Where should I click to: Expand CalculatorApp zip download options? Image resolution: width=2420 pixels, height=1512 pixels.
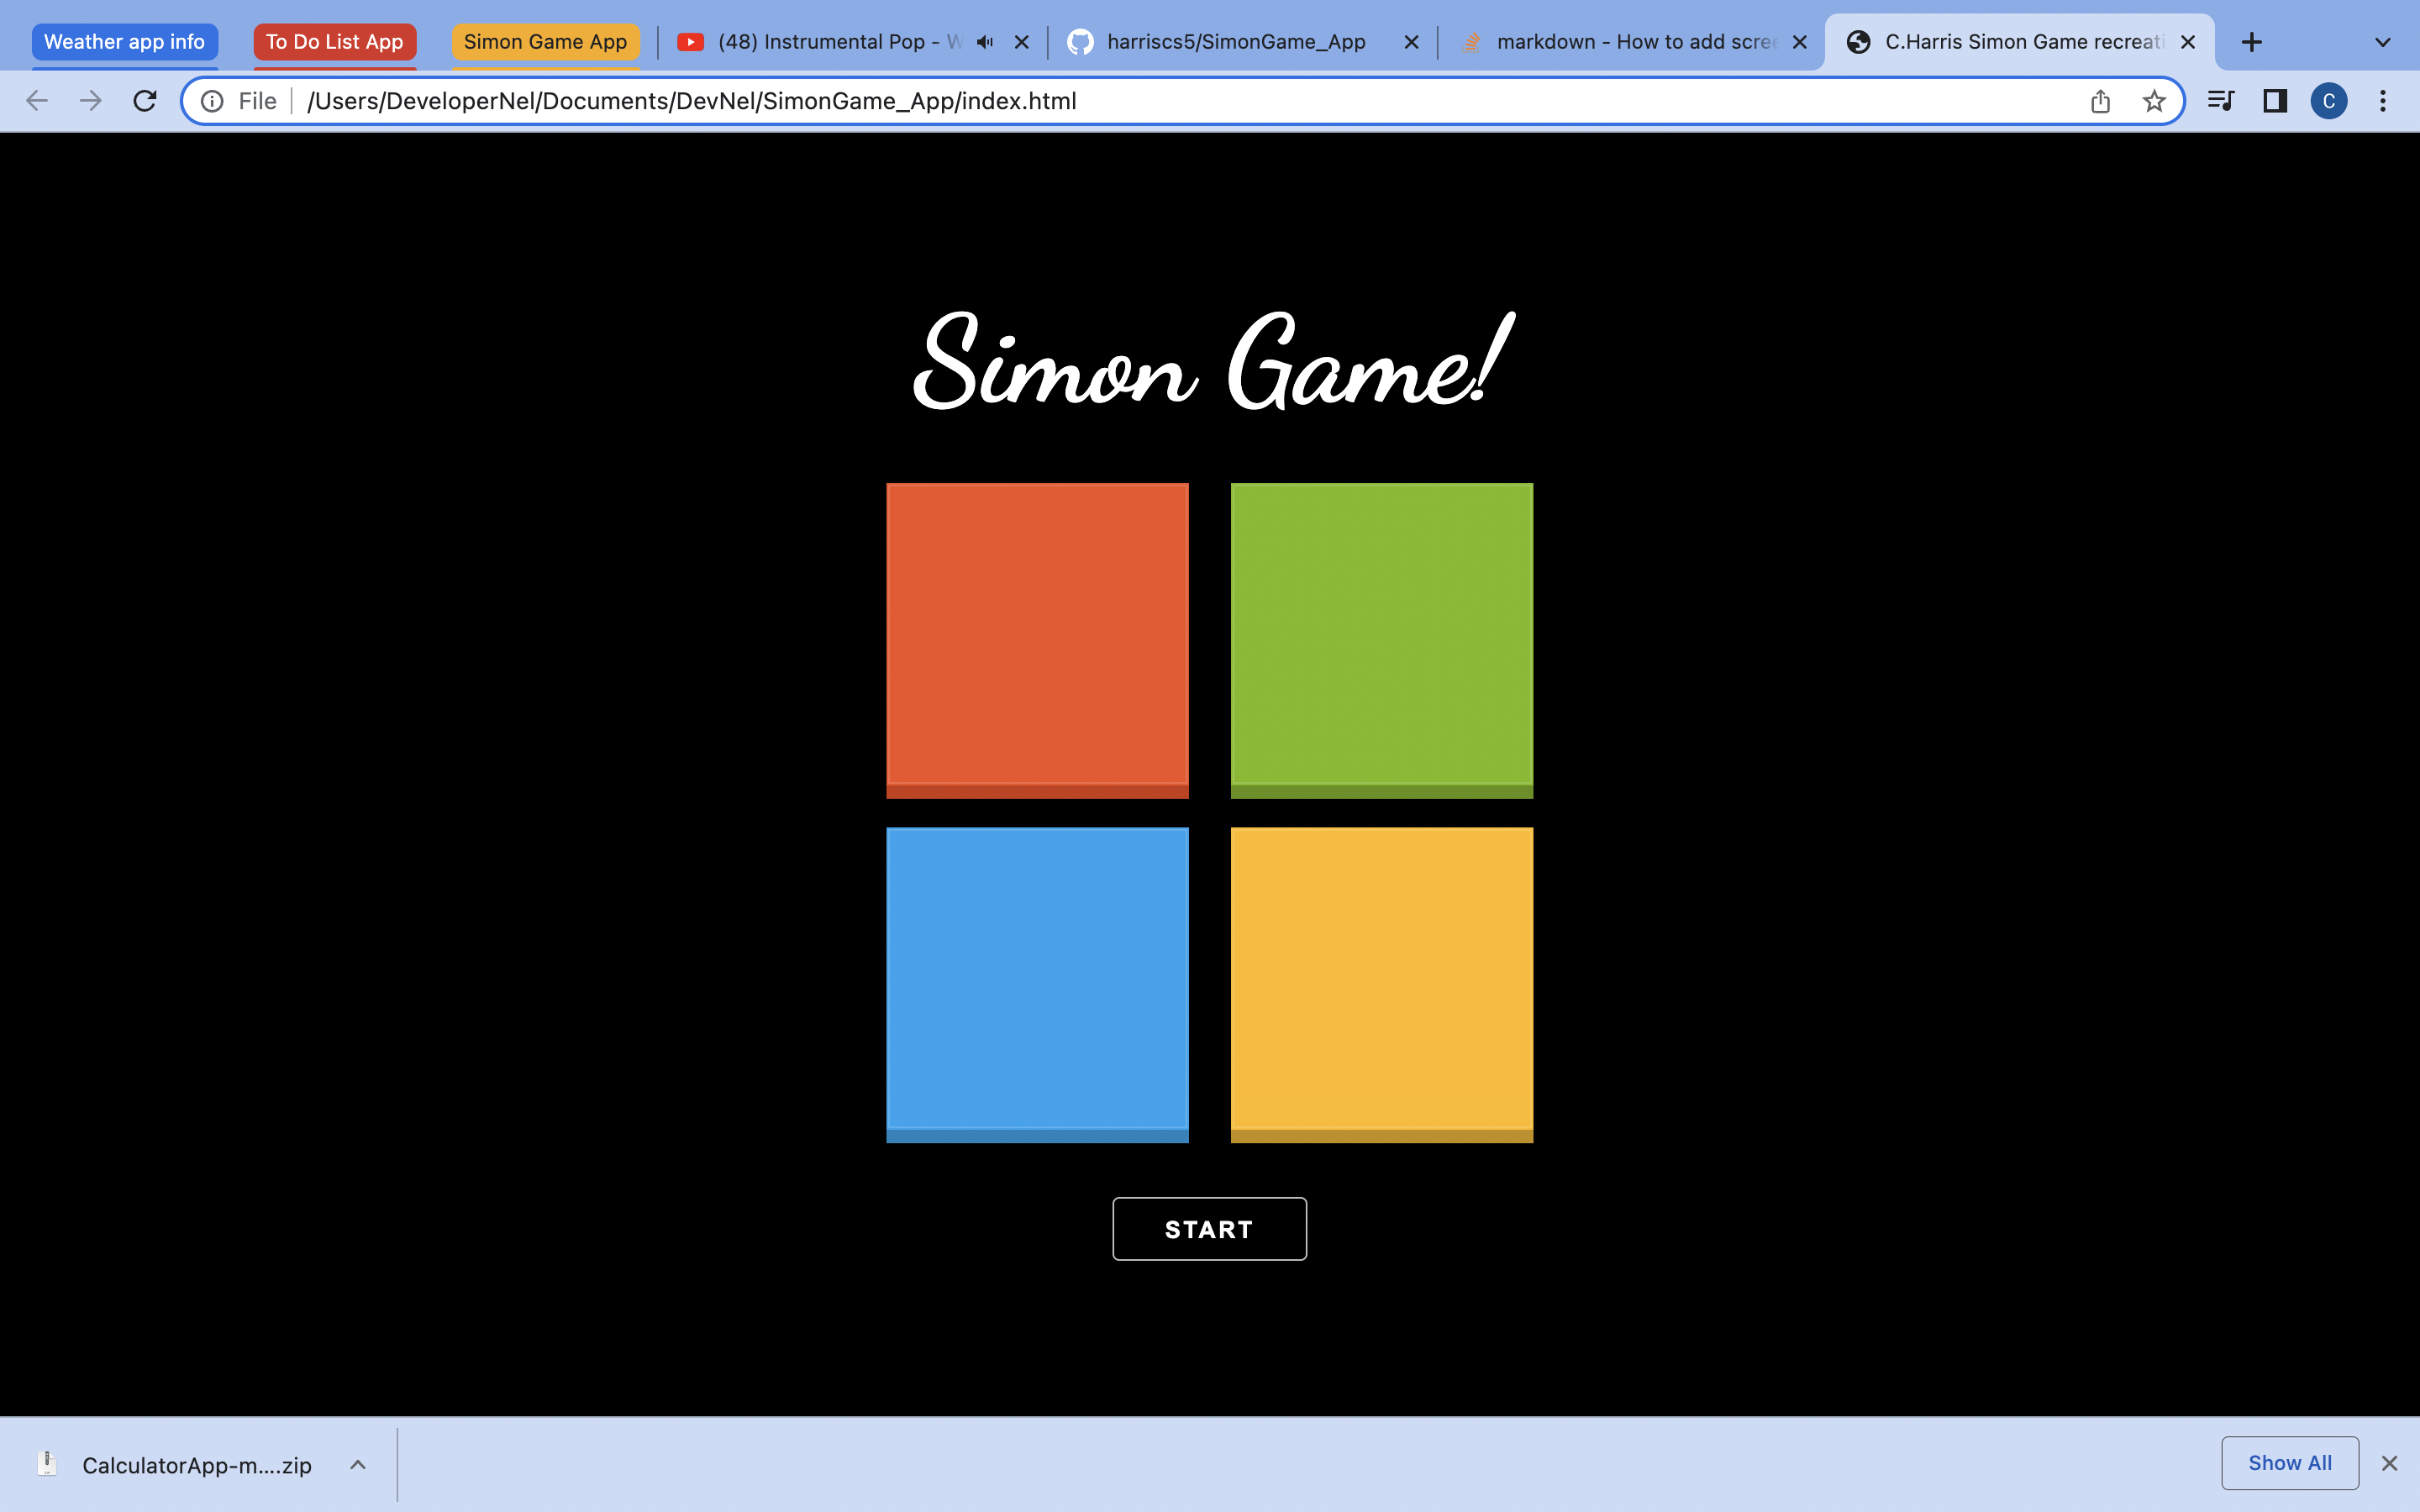358,1465
